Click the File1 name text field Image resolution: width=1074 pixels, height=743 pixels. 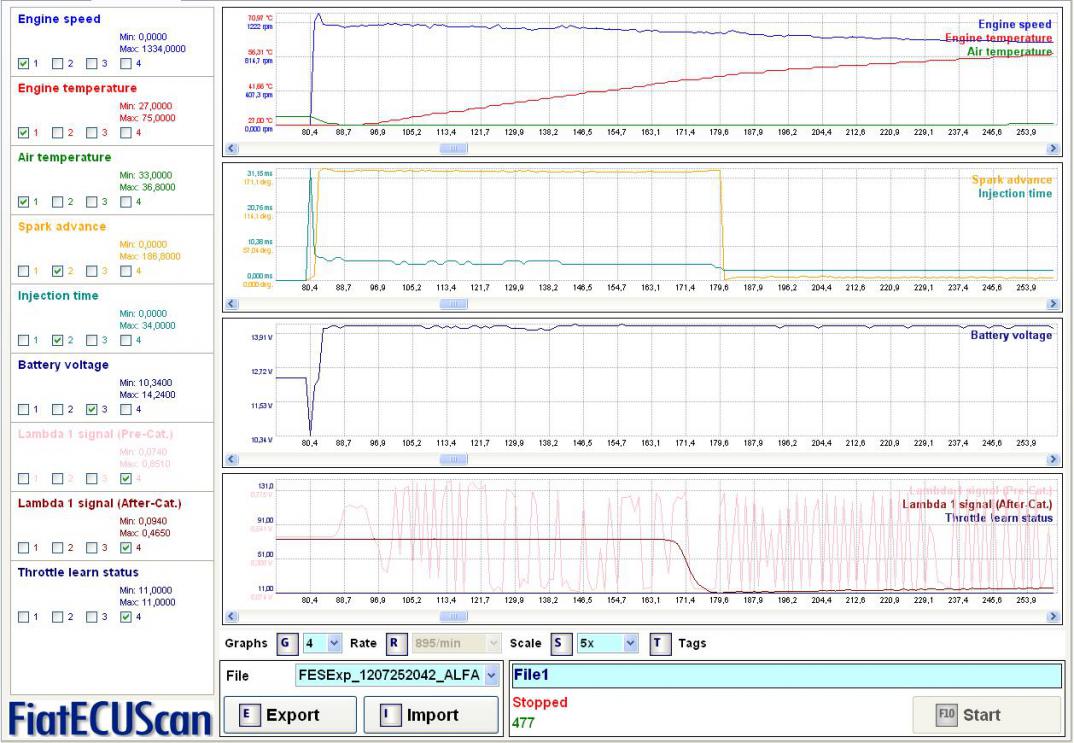(x=785, y=675)
